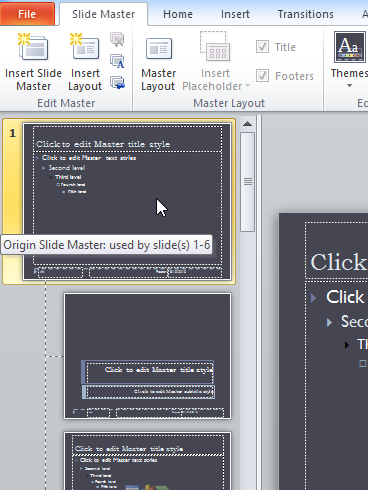This screenshot has height=490, width=368.
Task: Click the Preserve master icon
Action: (117, 82)
